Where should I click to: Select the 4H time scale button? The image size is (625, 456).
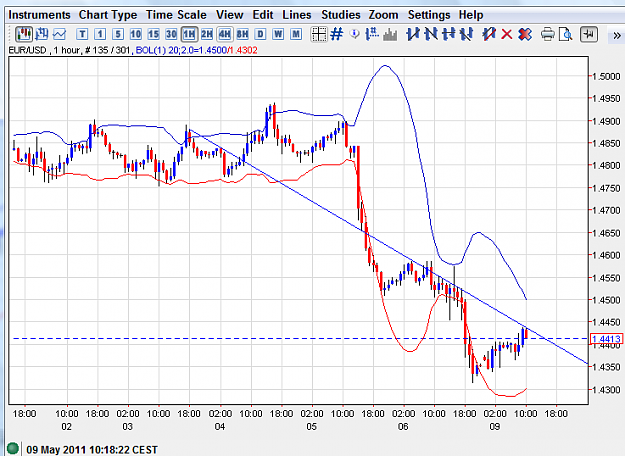(225, 34)
